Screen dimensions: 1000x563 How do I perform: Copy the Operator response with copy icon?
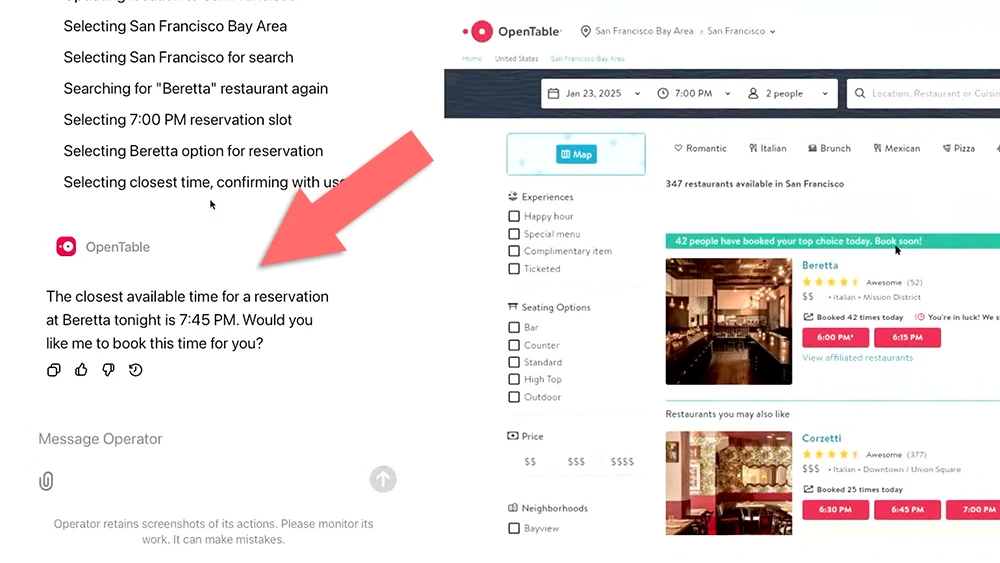pyautogui.click(x=54, y=370)
